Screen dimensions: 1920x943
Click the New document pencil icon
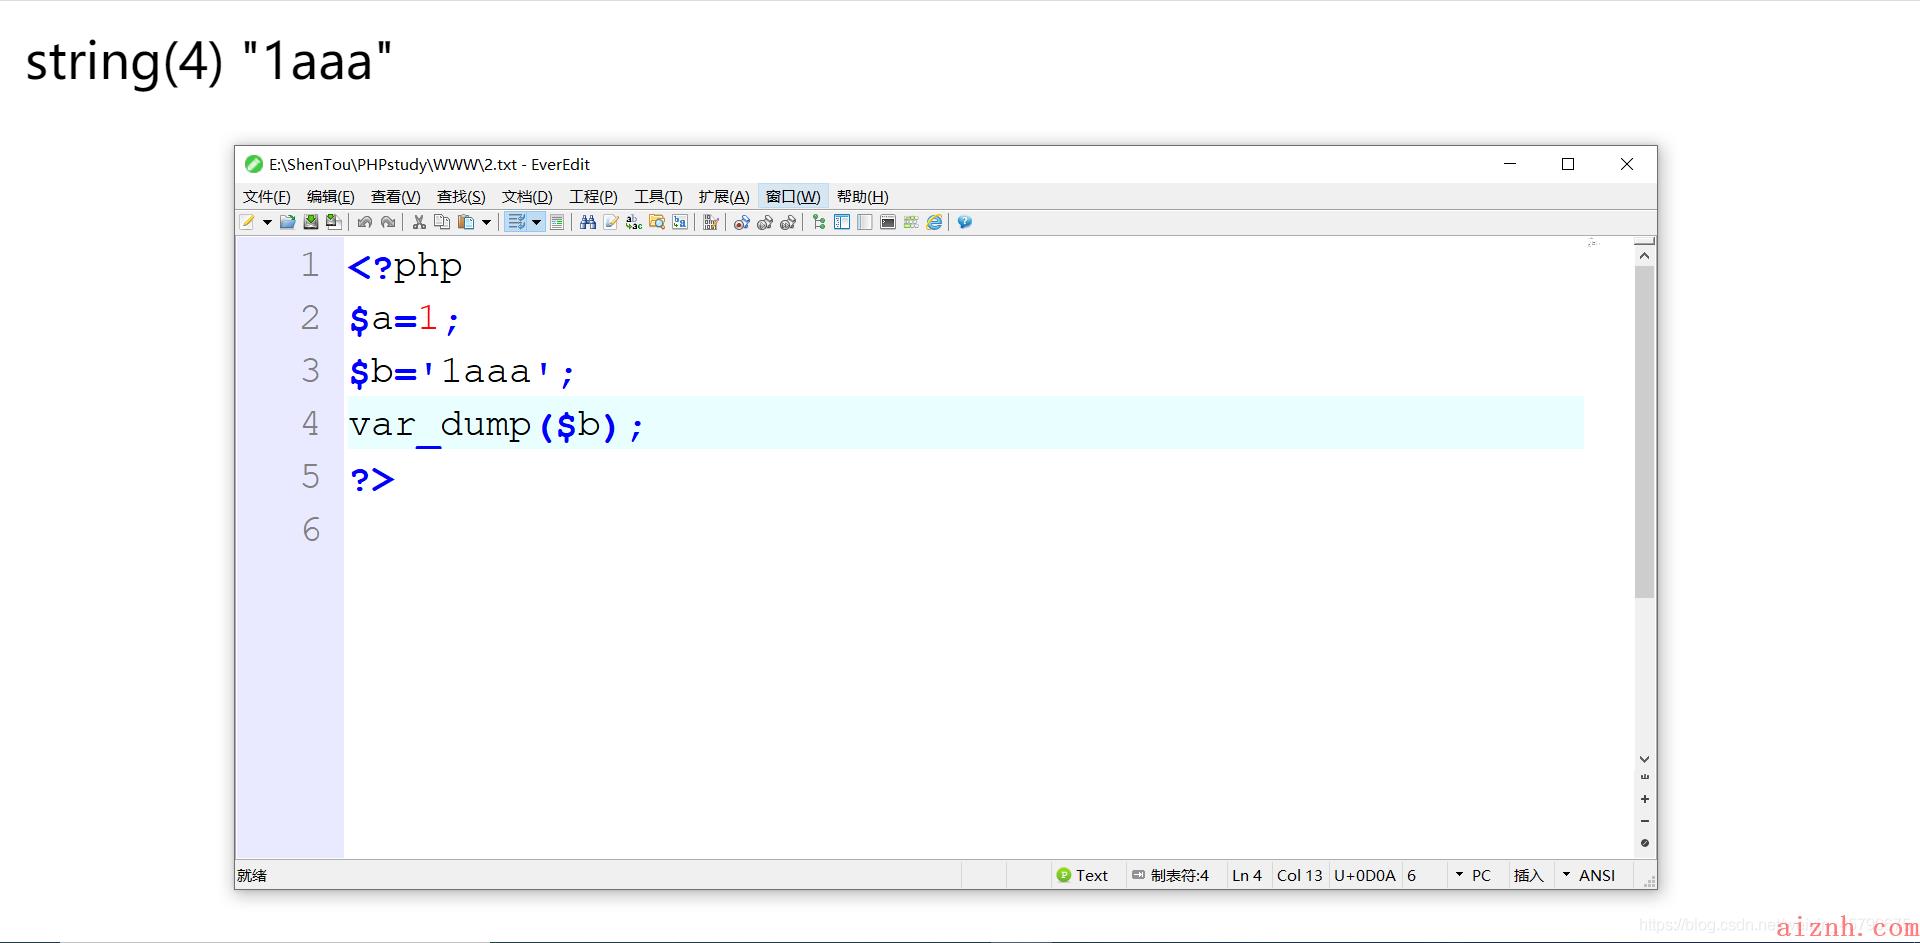[x=247, y=222]
